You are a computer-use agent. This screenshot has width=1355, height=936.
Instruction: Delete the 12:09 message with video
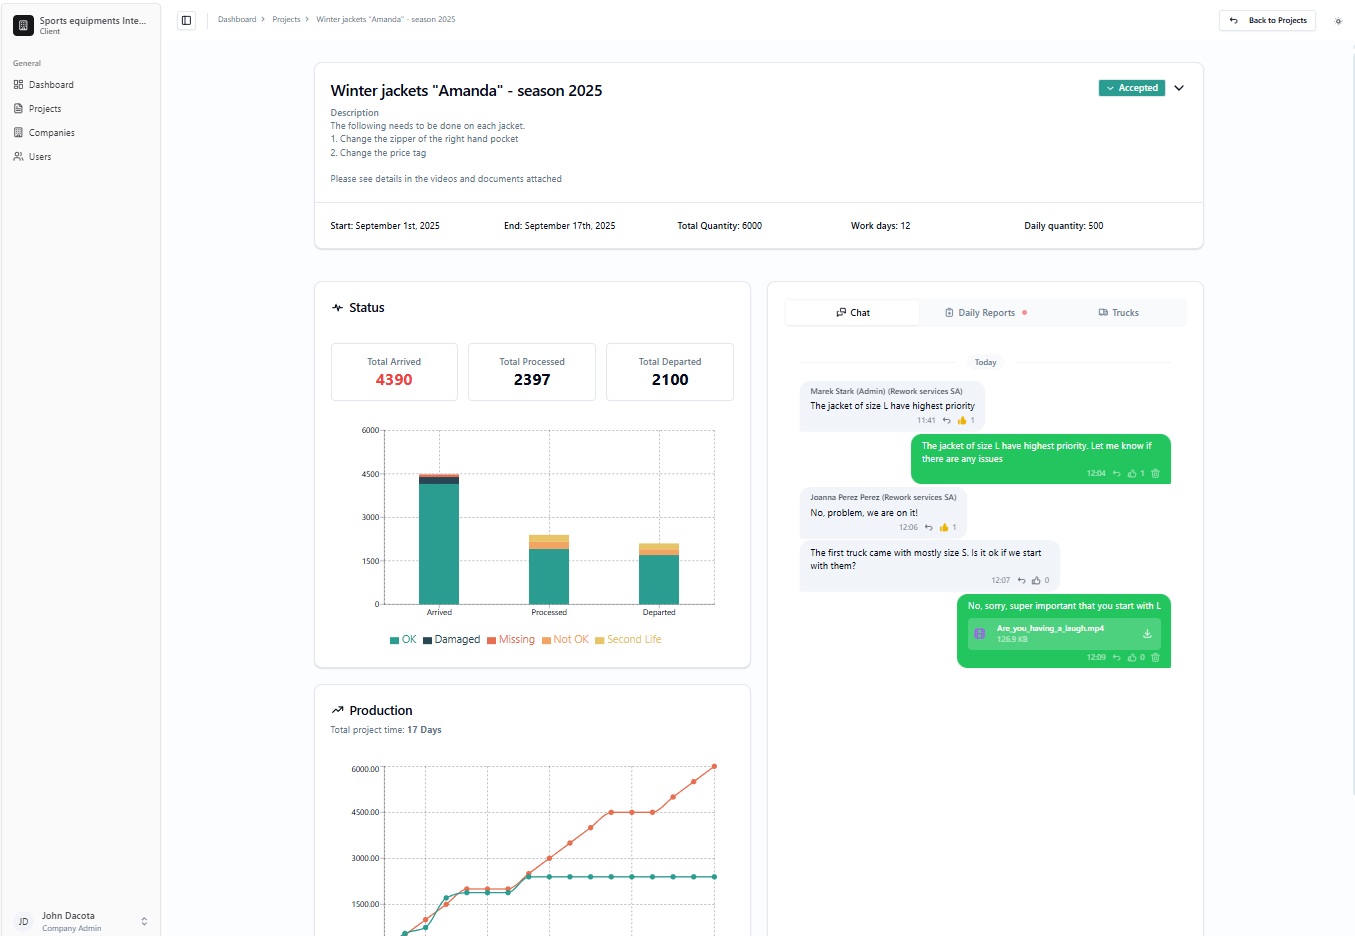1155,658
